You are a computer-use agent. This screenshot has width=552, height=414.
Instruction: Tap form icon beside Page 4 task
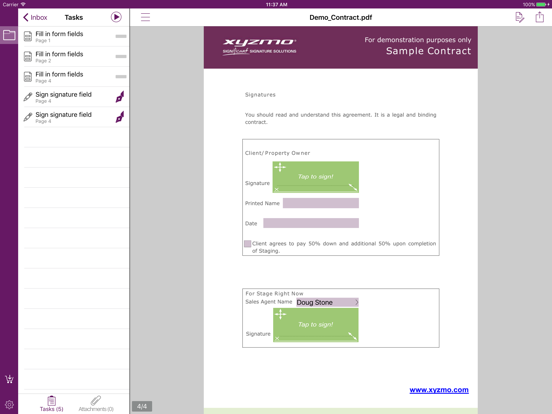tap(28, 76)
